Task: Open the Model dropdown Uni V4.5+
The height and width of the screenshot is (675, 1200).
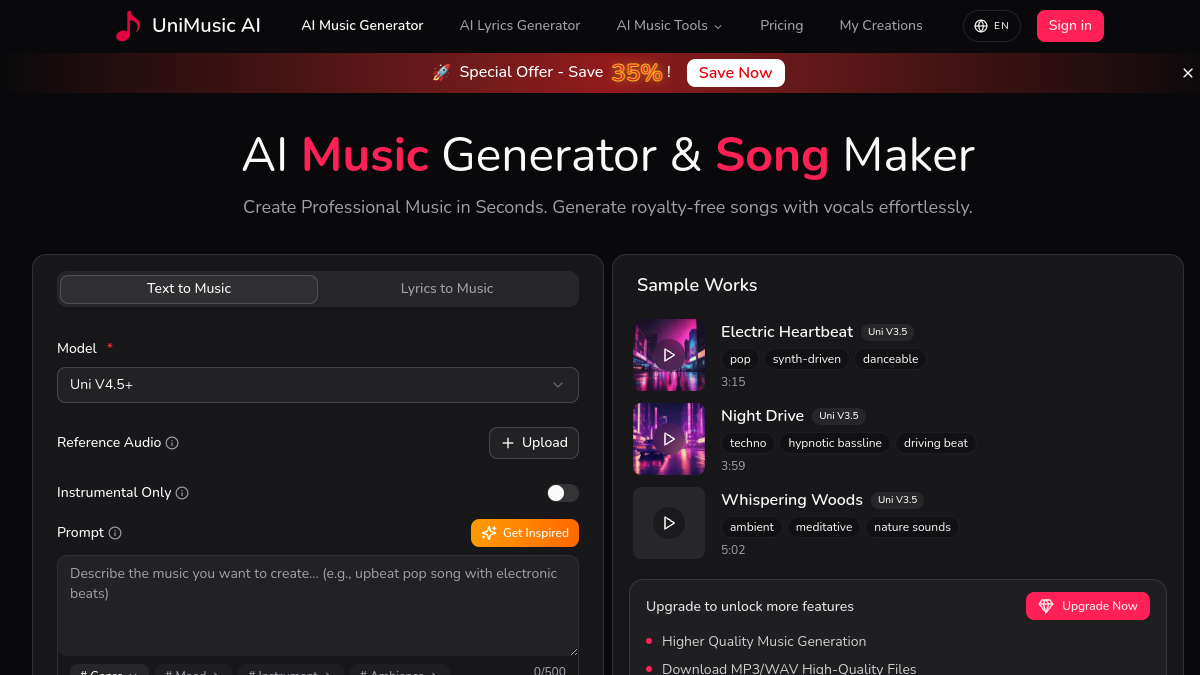Action: tap(318, 385)
